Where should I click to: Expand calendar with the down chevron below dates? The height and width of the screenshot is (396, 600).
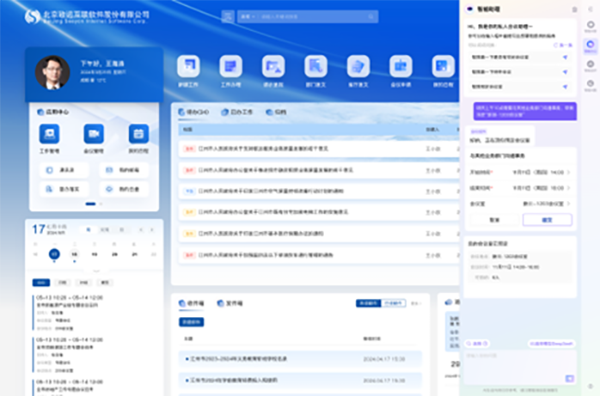[x=96, y=271]
